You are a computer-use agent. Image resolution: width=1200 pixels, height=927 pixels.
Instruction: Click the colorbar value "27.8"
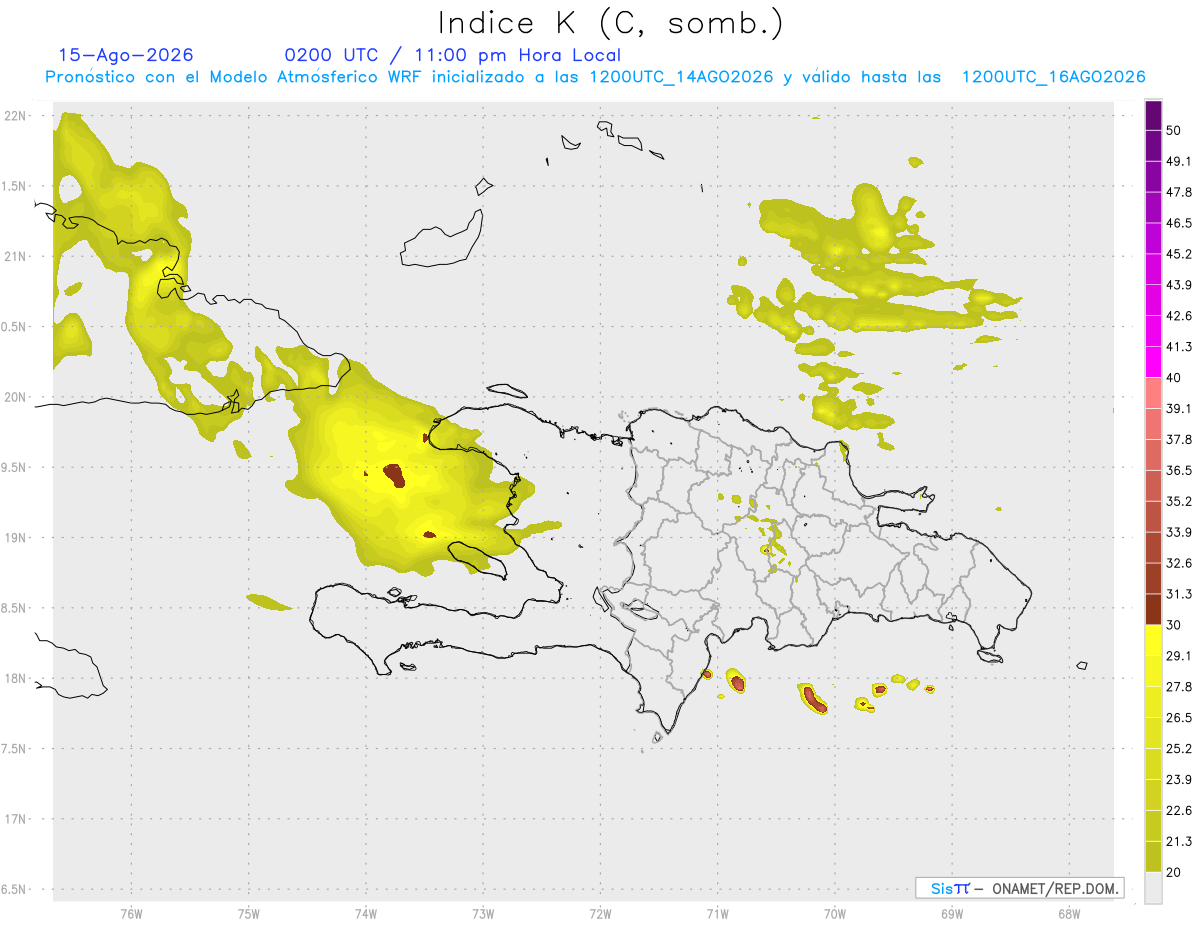(1178, 687)
